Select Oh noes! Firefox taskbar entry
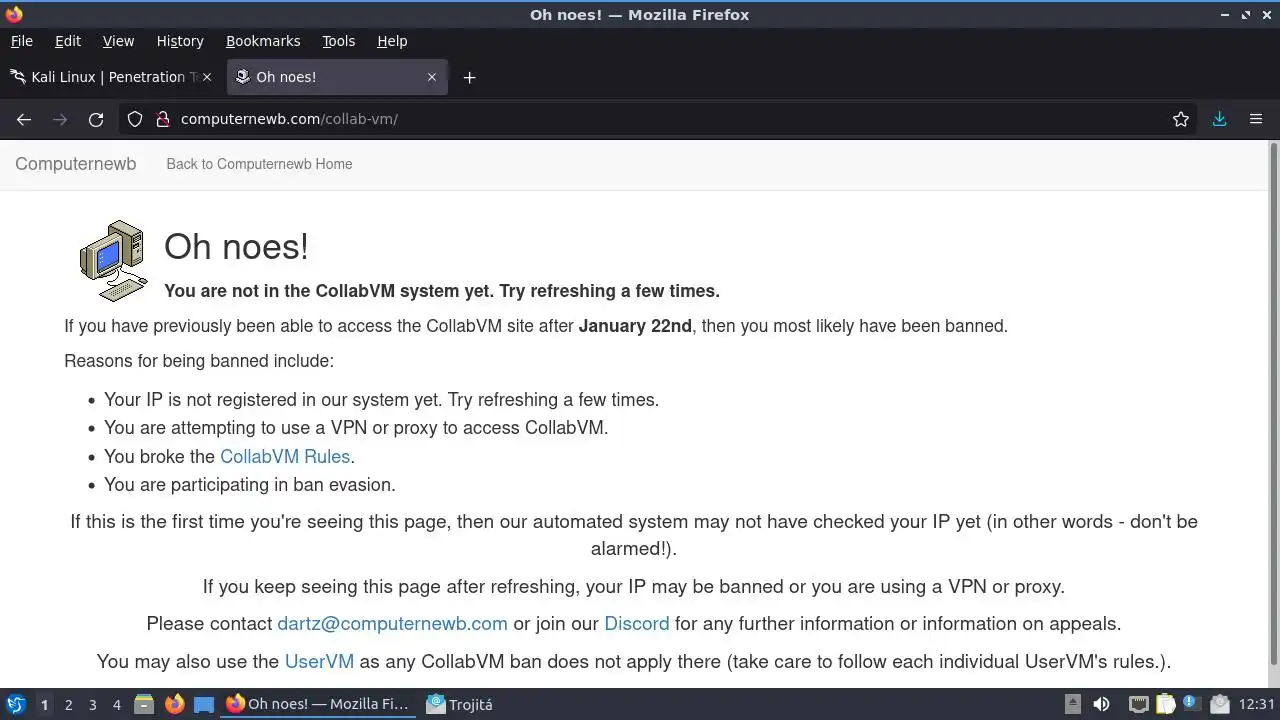 (x=317, y=704)
